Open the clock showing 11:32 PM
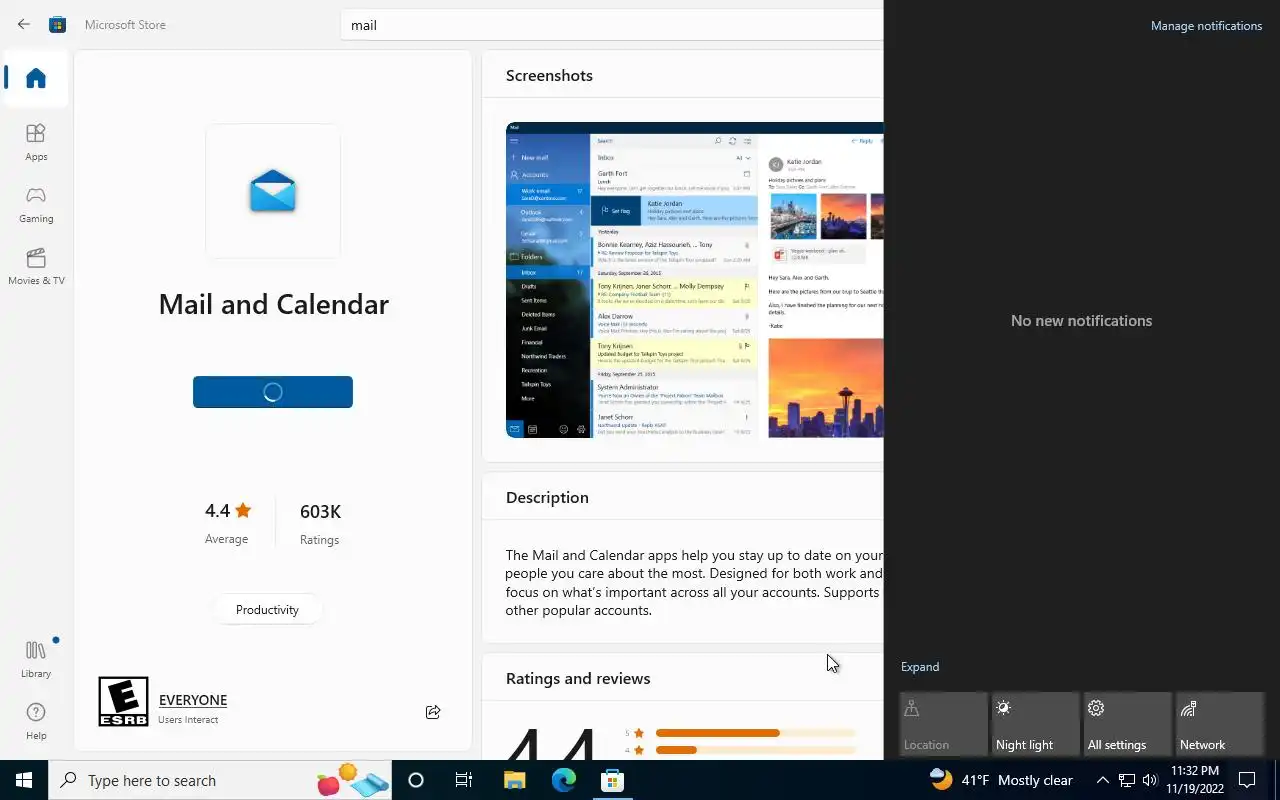 click(1194, 780)
